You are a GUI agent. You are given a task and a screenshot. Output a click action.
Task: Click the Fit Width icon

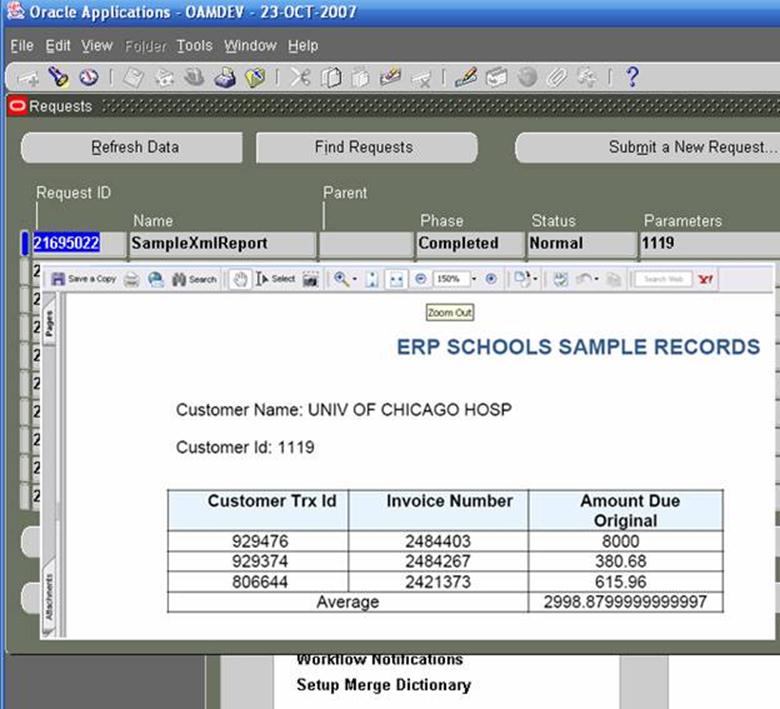click(x=396, y=280)
